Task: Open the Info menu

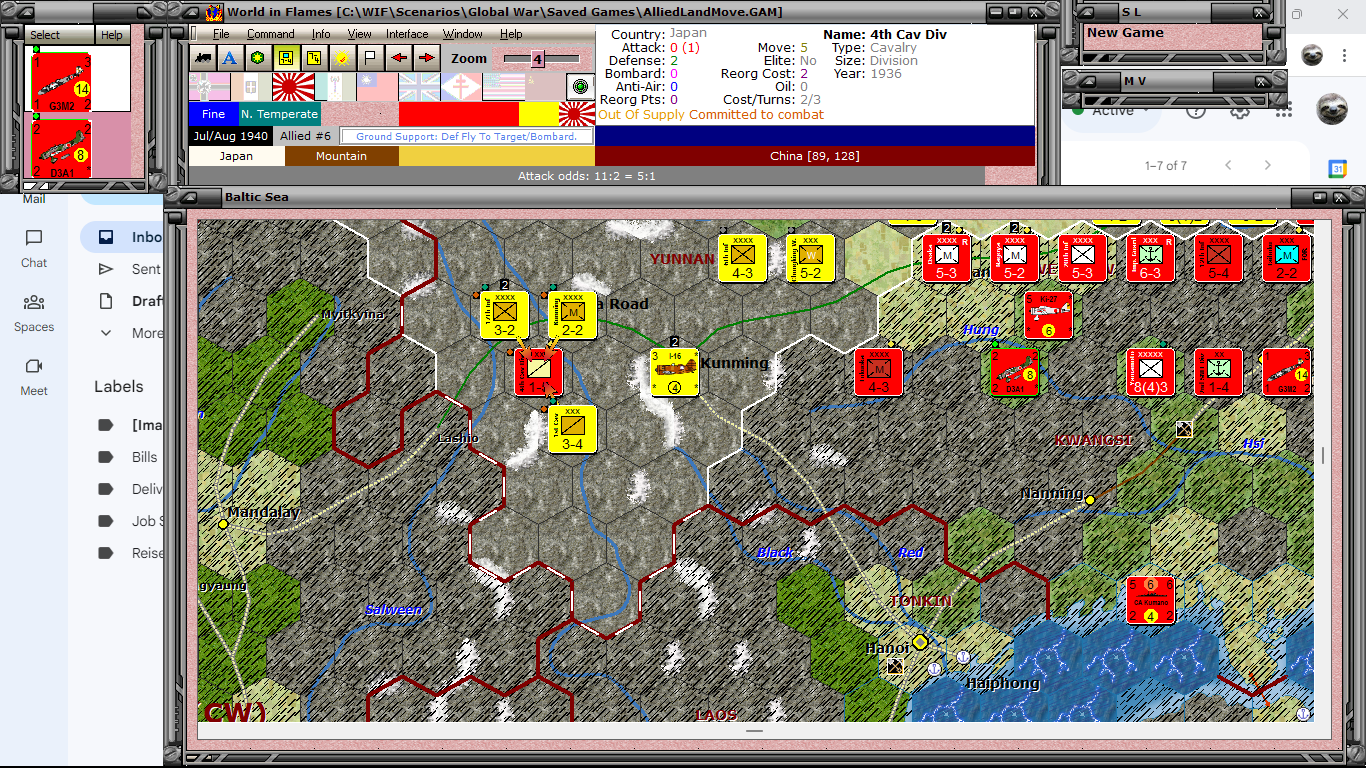Action: [x=320, y=34]
